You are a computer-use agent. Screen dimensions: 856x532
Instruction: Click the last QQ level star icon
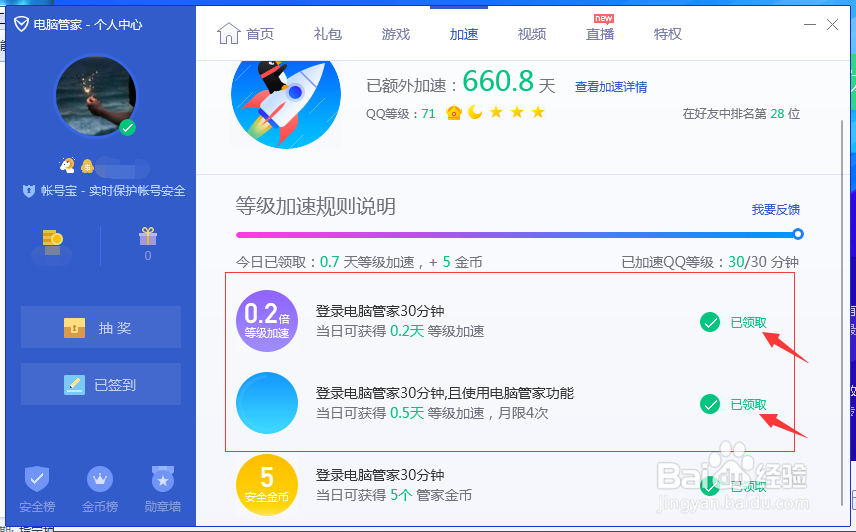538,112
